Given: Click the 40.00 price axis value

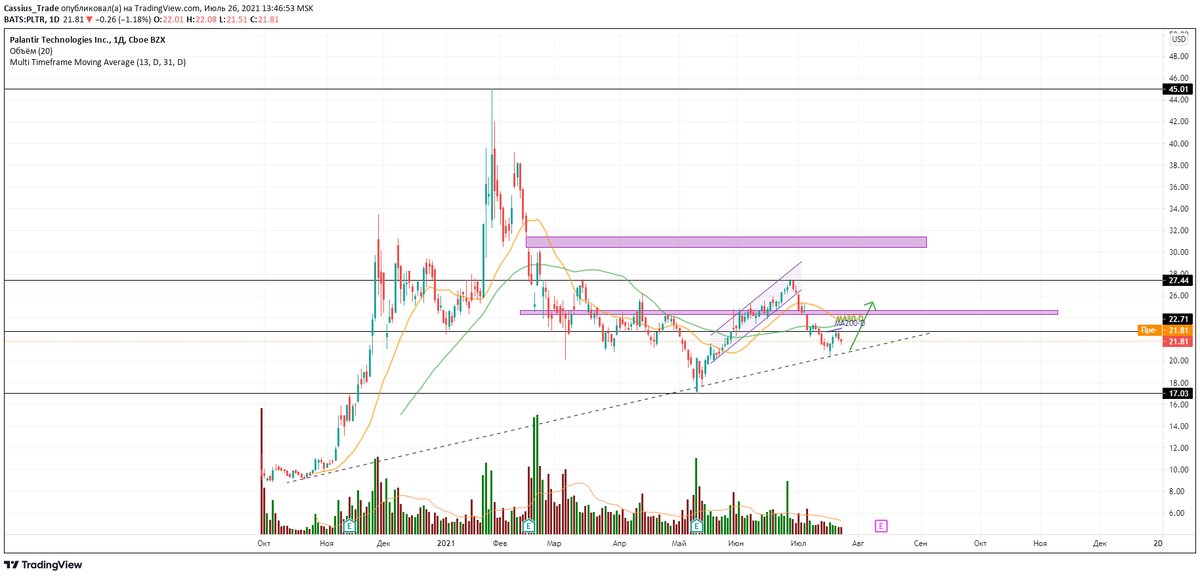Looking at the screenshot, I should pyautogui.click(x=1178, y=143).
